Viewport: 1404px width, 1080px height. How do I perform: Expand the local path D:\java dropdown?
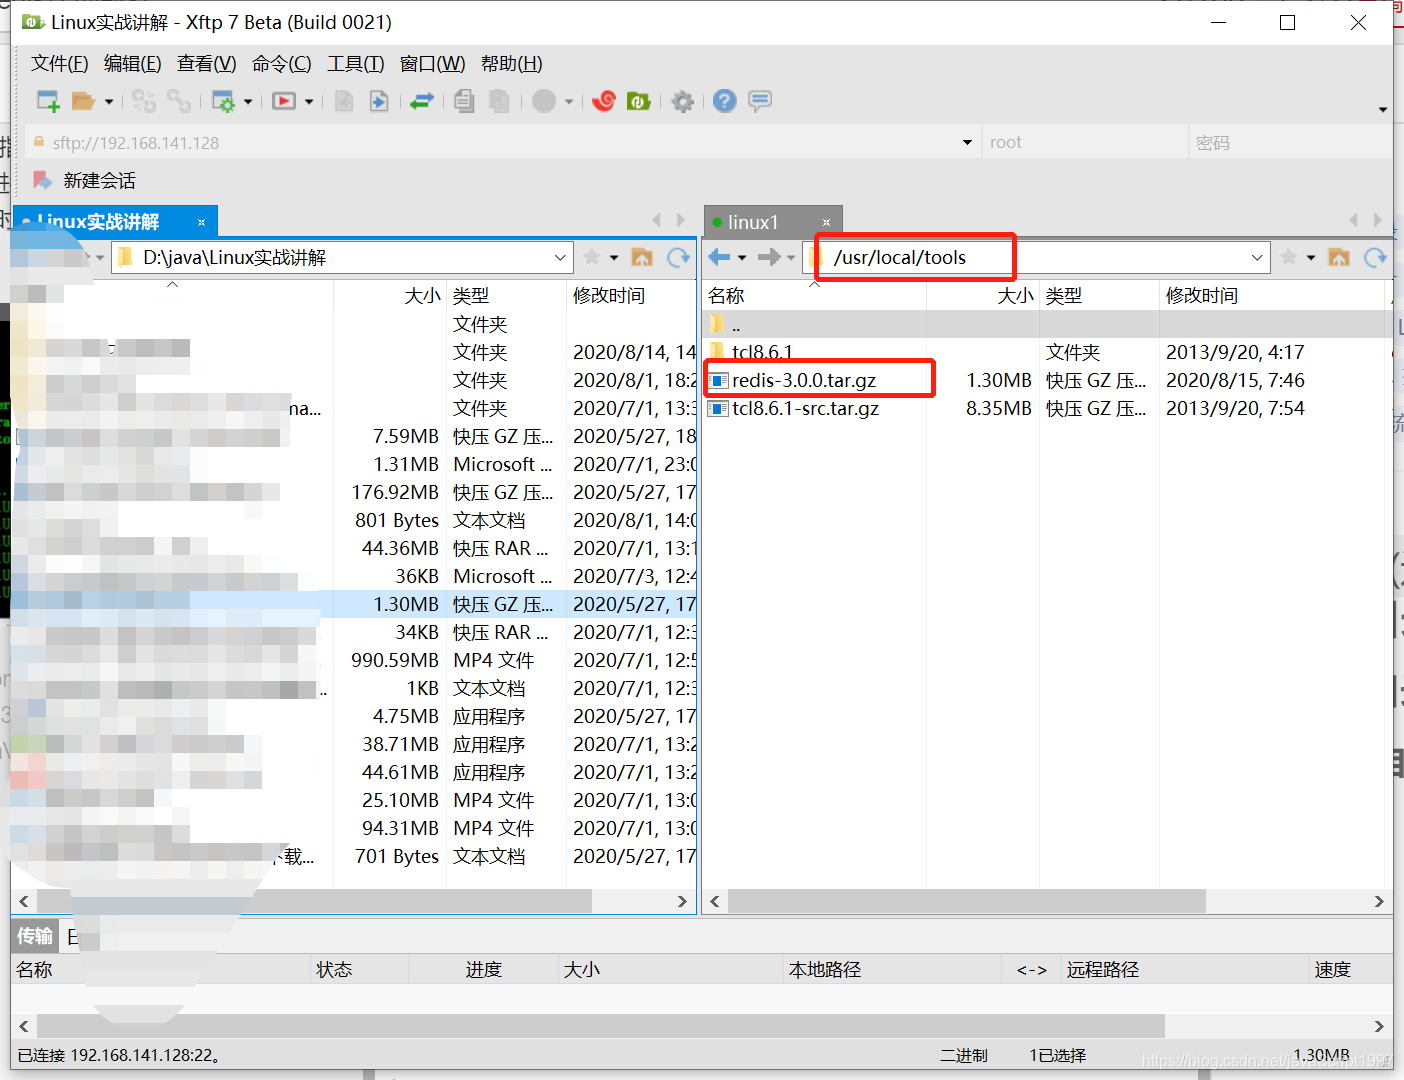[x=560, y=258]
